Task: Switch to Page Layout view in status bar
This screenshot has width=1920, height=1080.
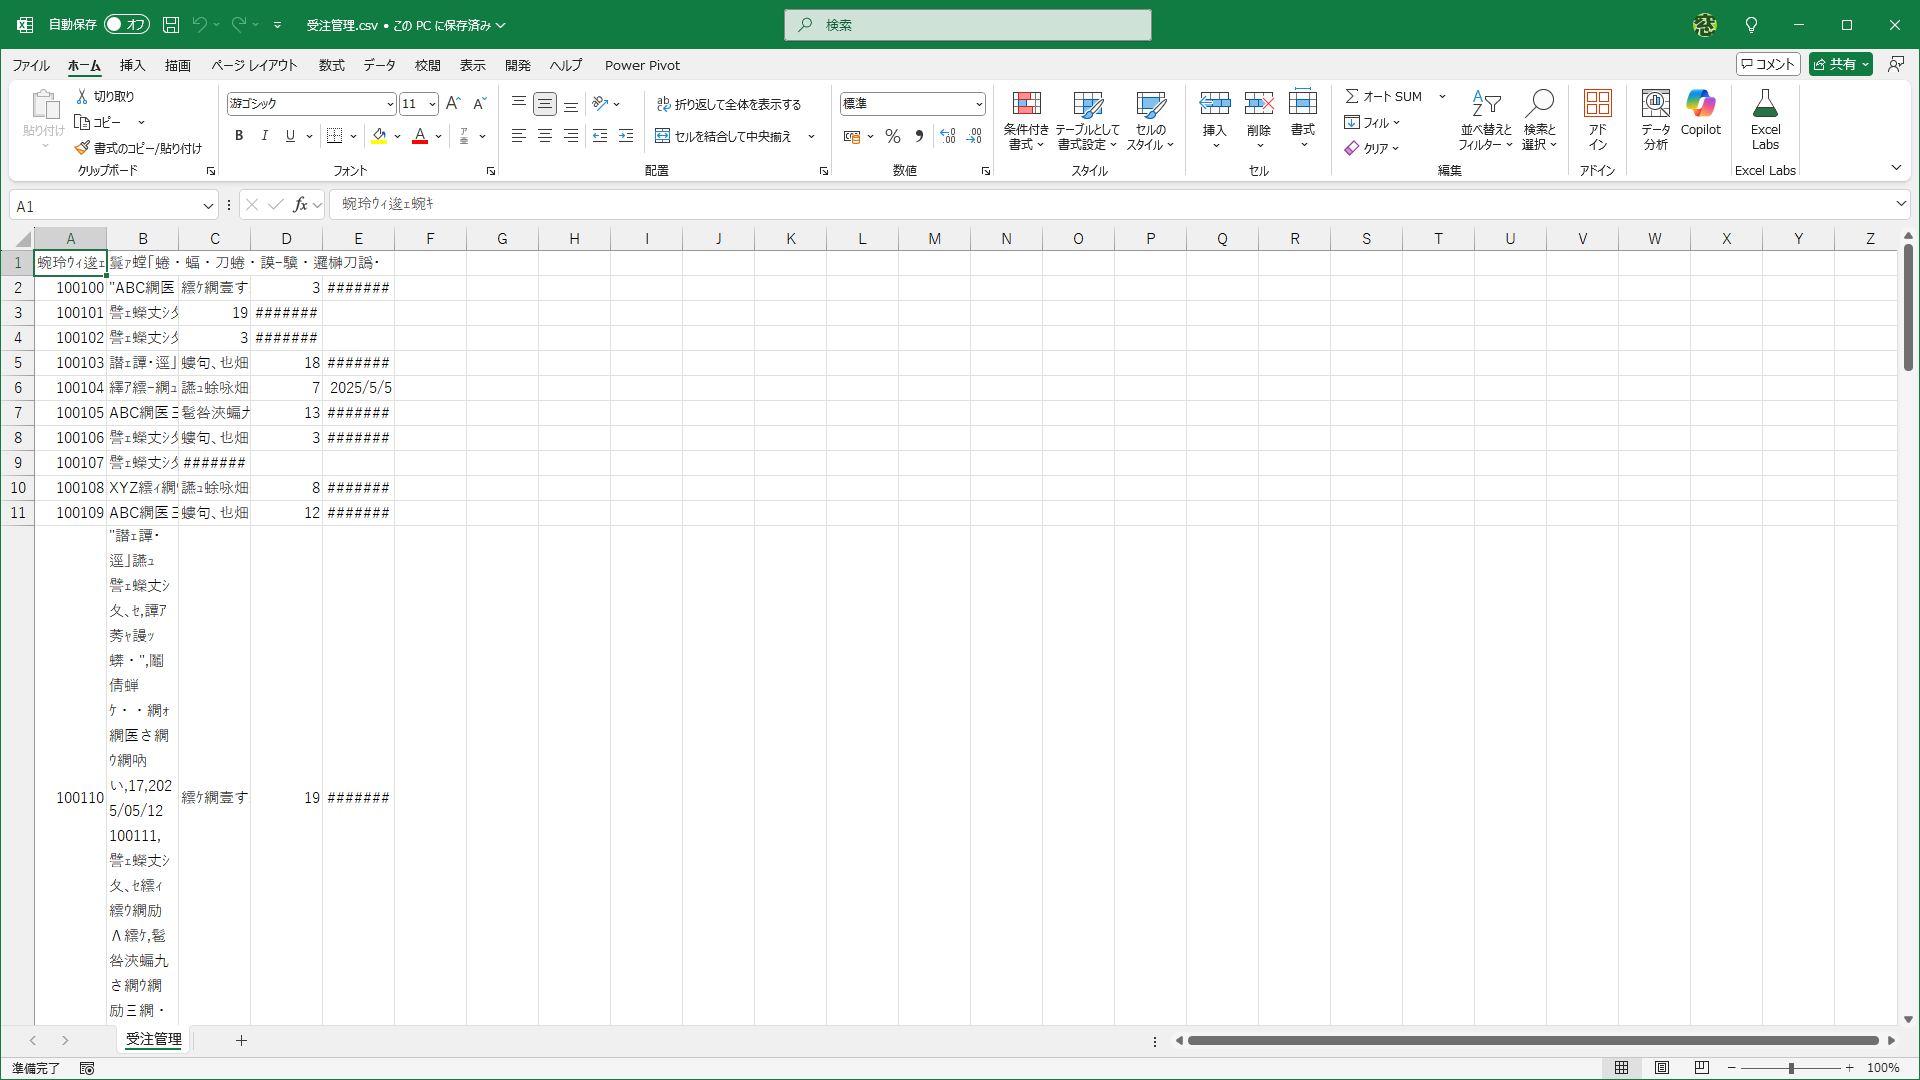Action: (1662, 1068)
